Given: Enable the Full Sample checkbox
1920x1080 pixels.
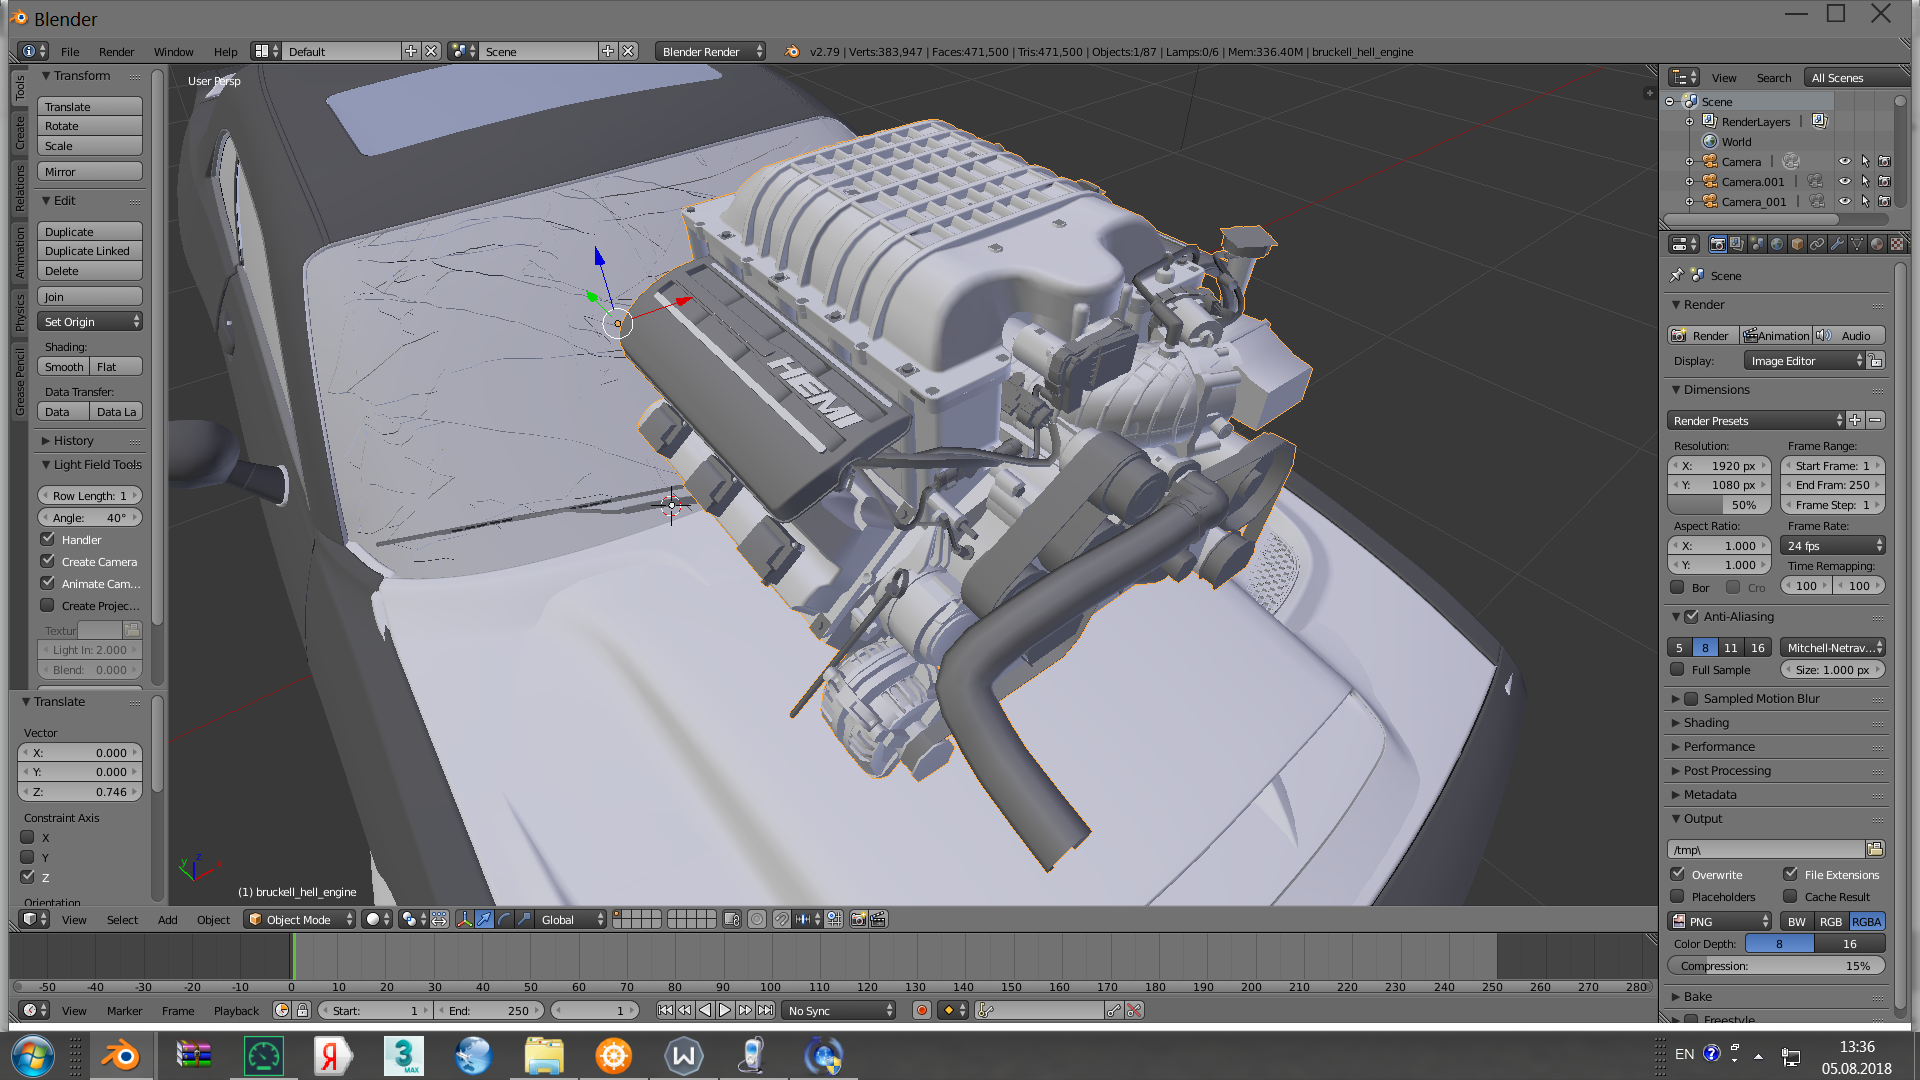Looking at the screenshot, I should 1678,669.
